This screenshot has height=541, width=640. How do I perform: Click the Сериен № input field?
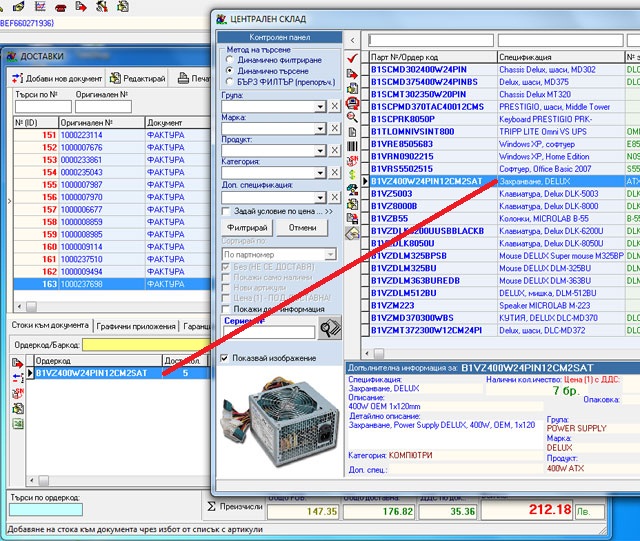269,332
